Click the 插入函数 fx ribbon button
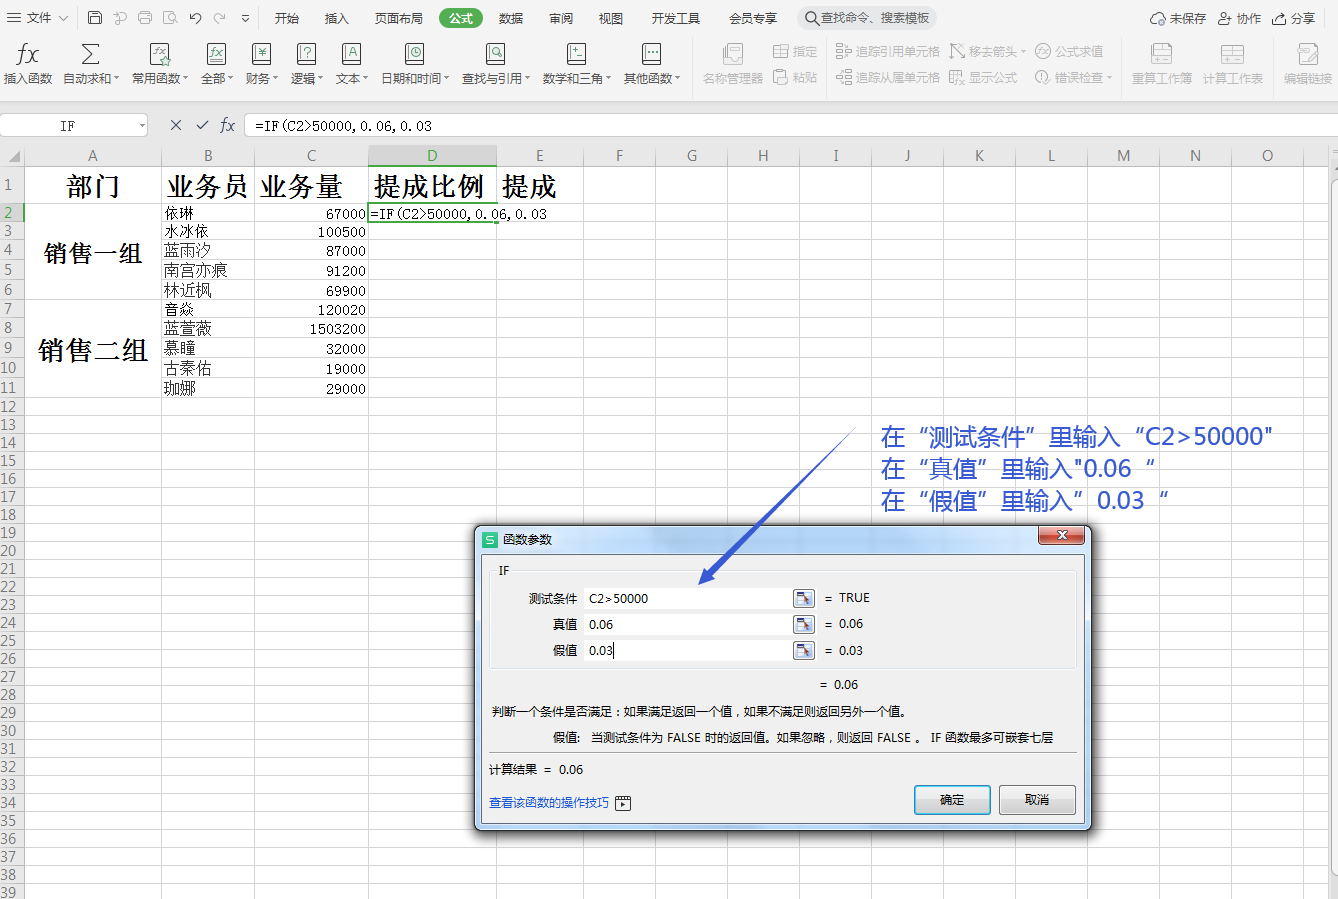The height and width of the screenshot is (899, 1338). pyautogui.click(x=28, y=63)
